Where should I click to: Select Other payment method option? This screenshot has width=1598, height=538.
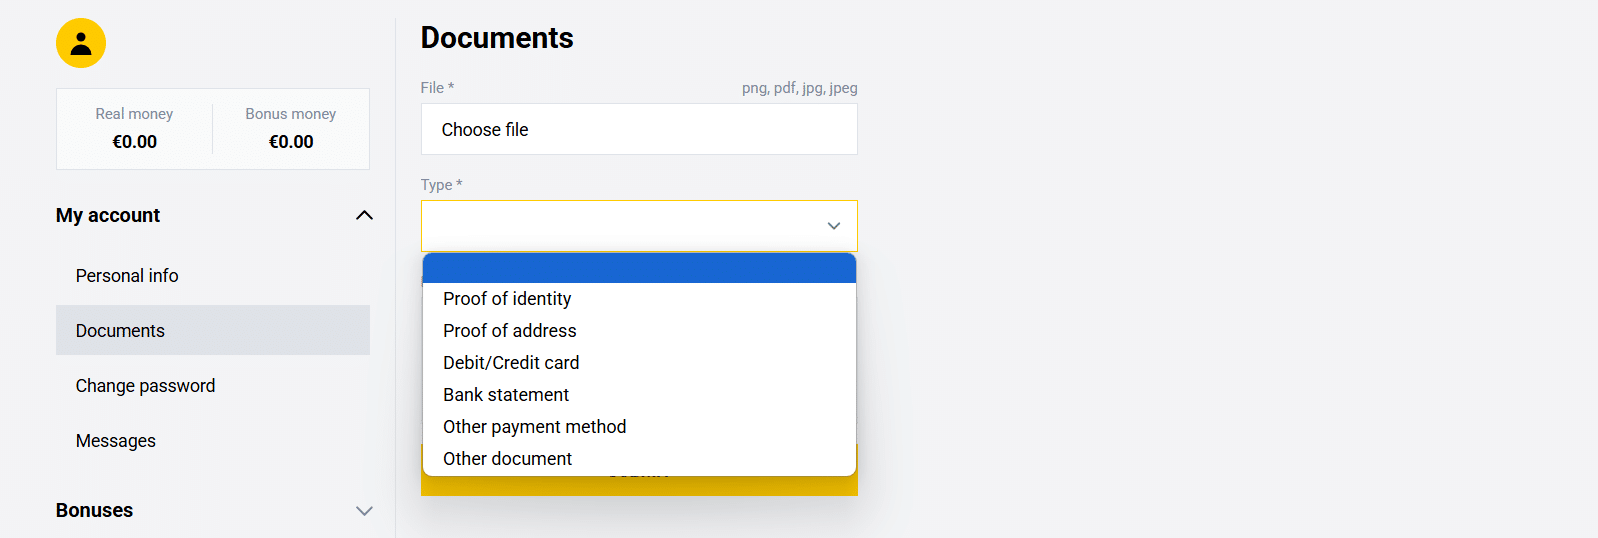[534, 427]
